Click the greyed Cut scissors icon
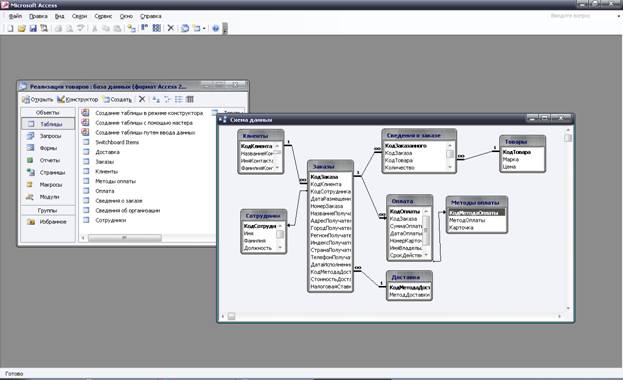This screenshot has height=380, width=623. [x=95, y=28]
